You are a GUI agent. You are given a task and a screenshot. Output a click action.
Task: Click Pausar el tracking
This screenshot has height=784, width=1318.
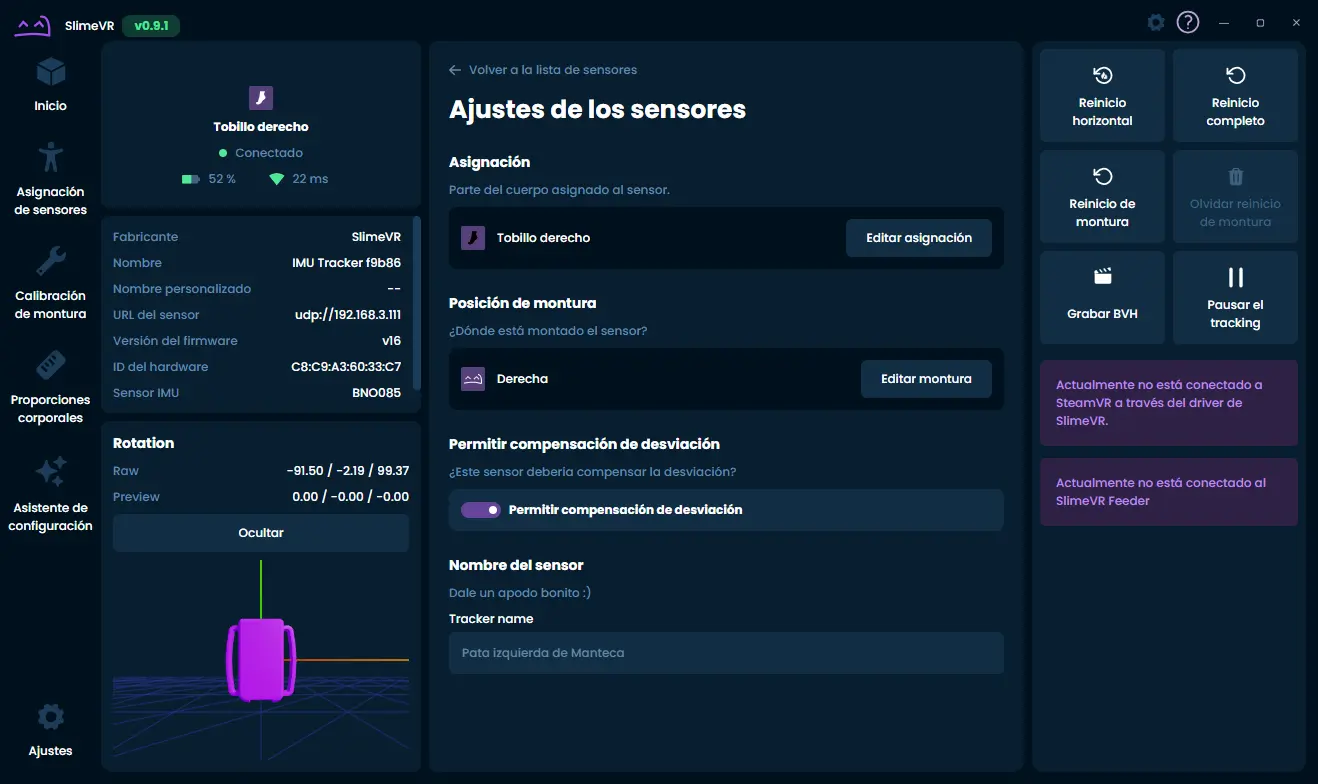pyautogui.click(x=1235, y=297)
